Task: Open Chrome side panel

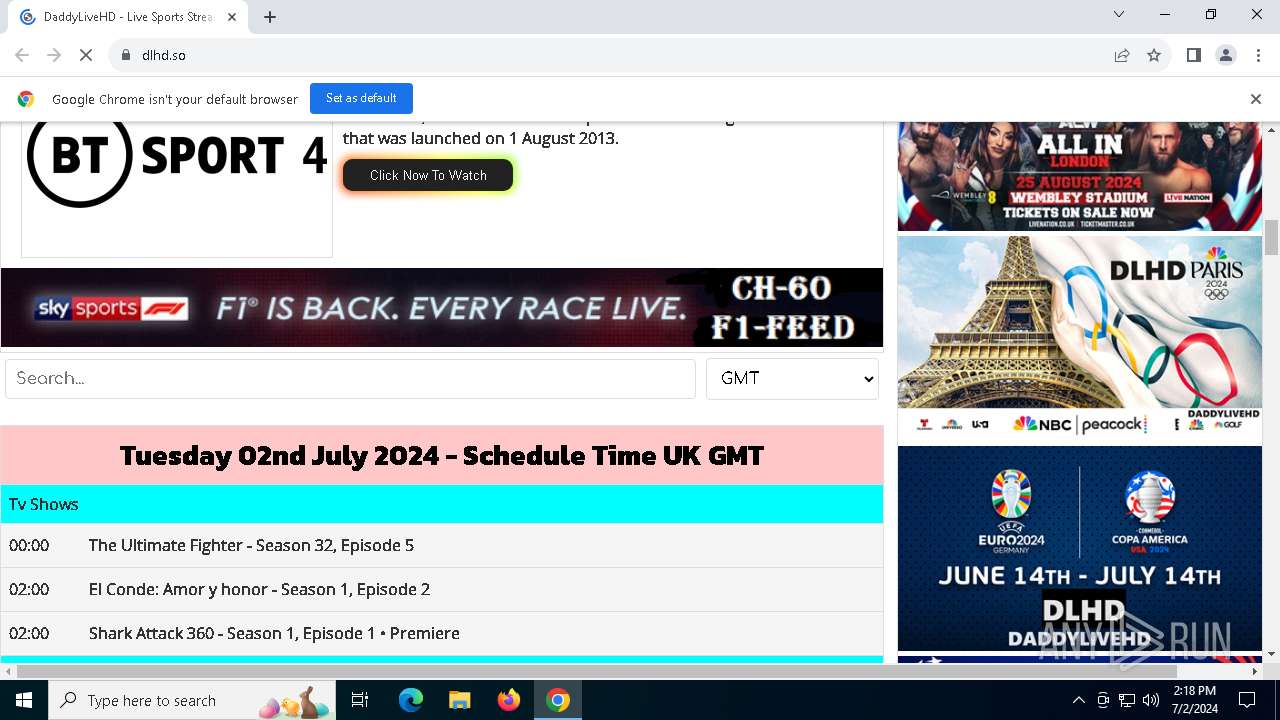Action: (x=1193, y=55)
